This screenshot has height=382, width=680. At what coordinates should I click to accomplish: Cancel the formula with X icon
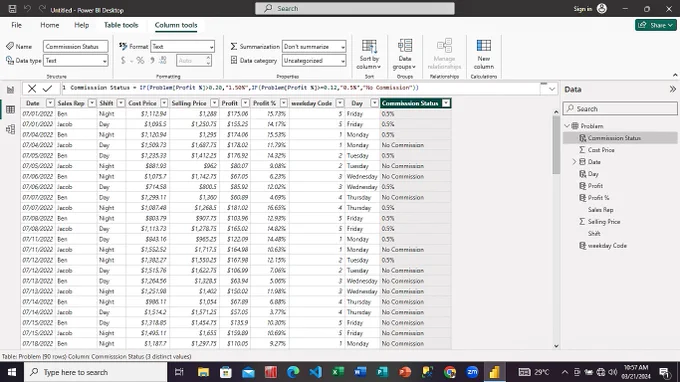(32, 88)
